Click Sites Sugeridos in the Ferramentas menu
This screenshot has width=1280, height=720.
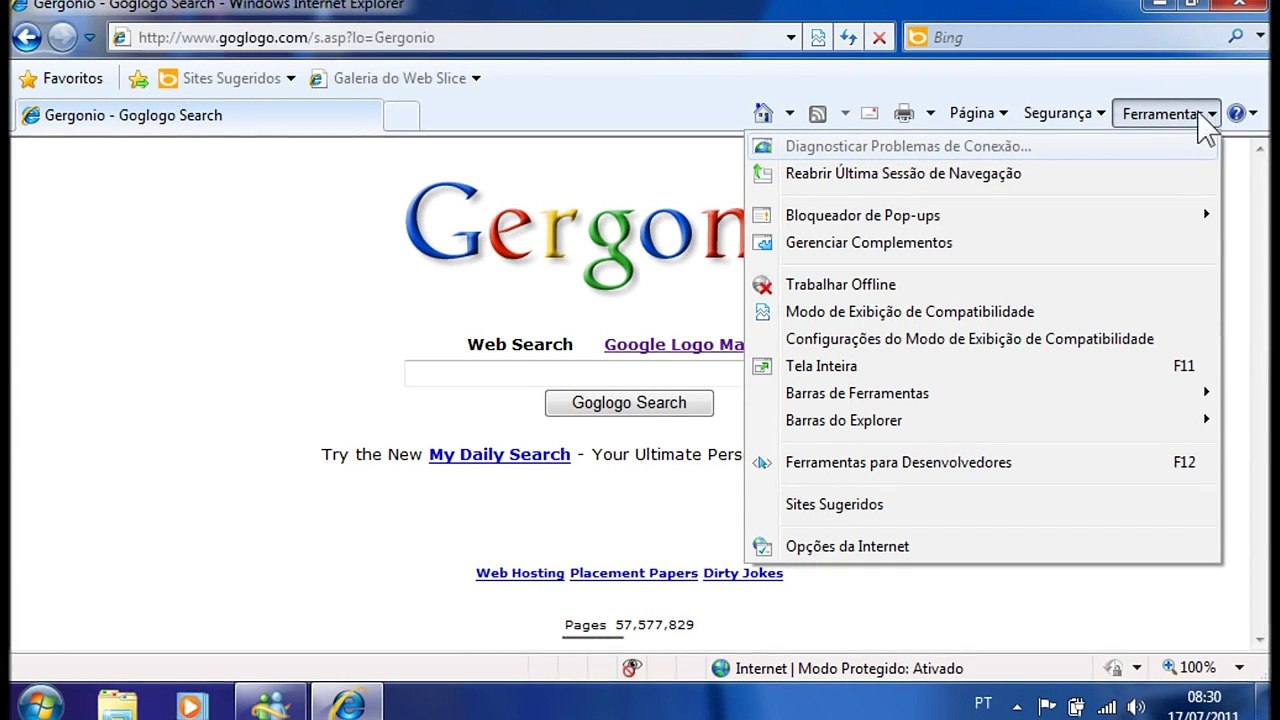pos(983,504)
